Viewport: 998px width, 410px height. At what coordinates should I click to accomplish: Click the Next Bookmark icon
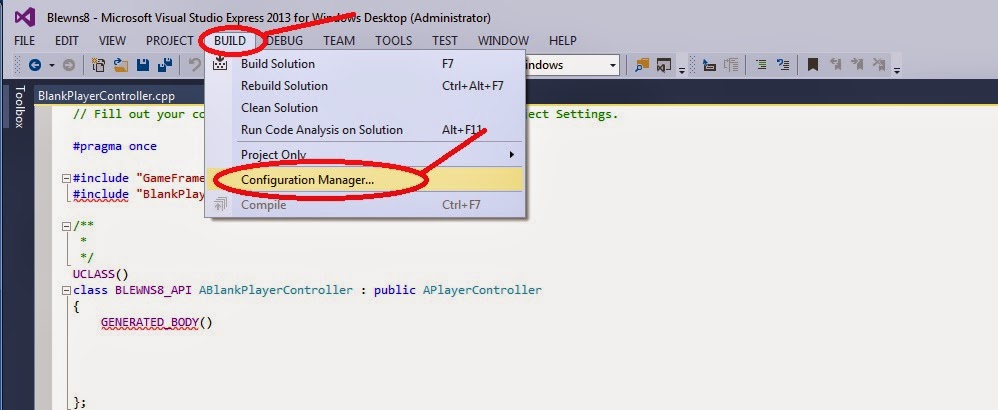pos(857,64)
